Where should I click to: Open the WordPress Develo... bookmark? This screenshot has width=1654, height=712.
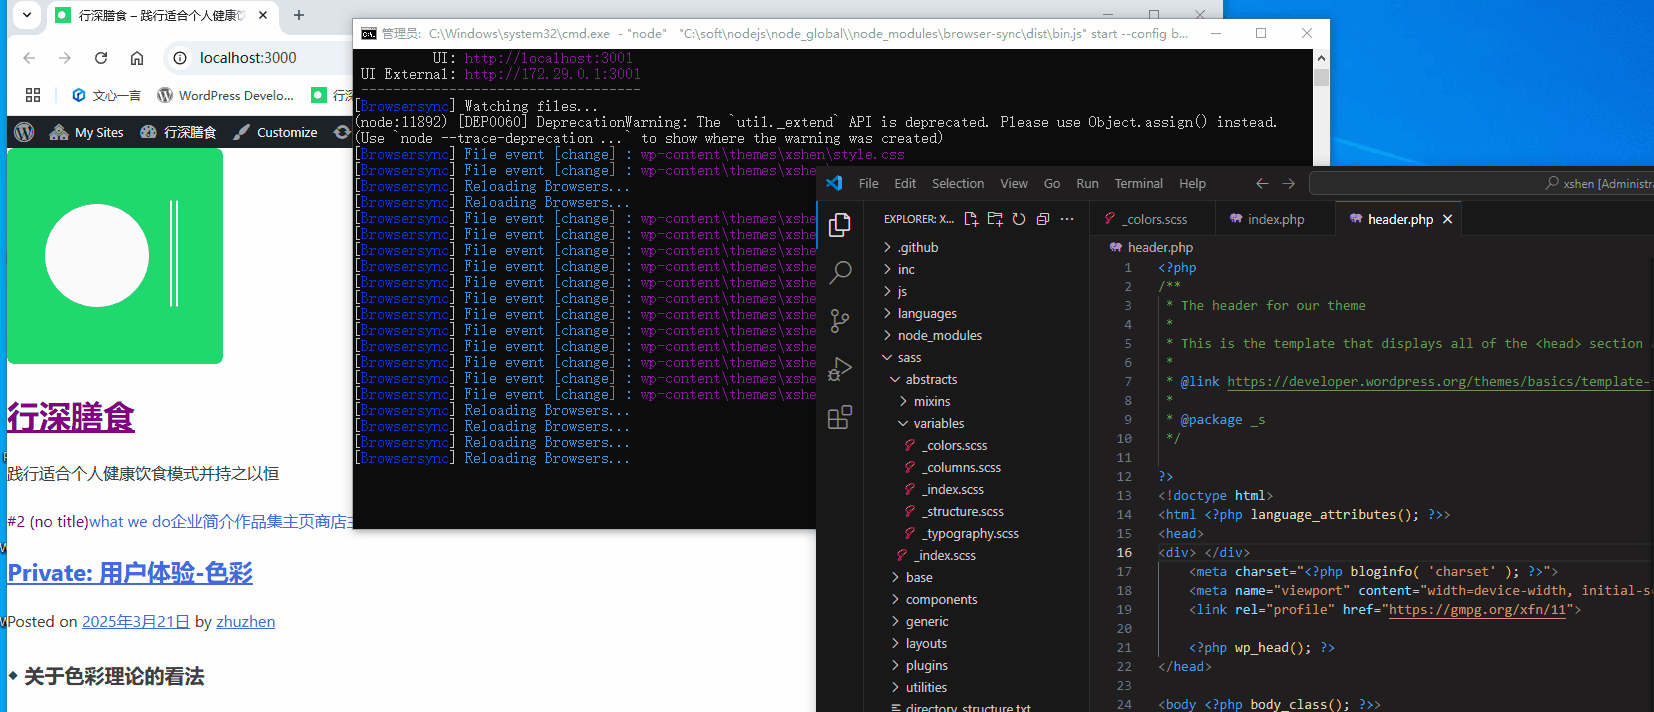point(226,95)
